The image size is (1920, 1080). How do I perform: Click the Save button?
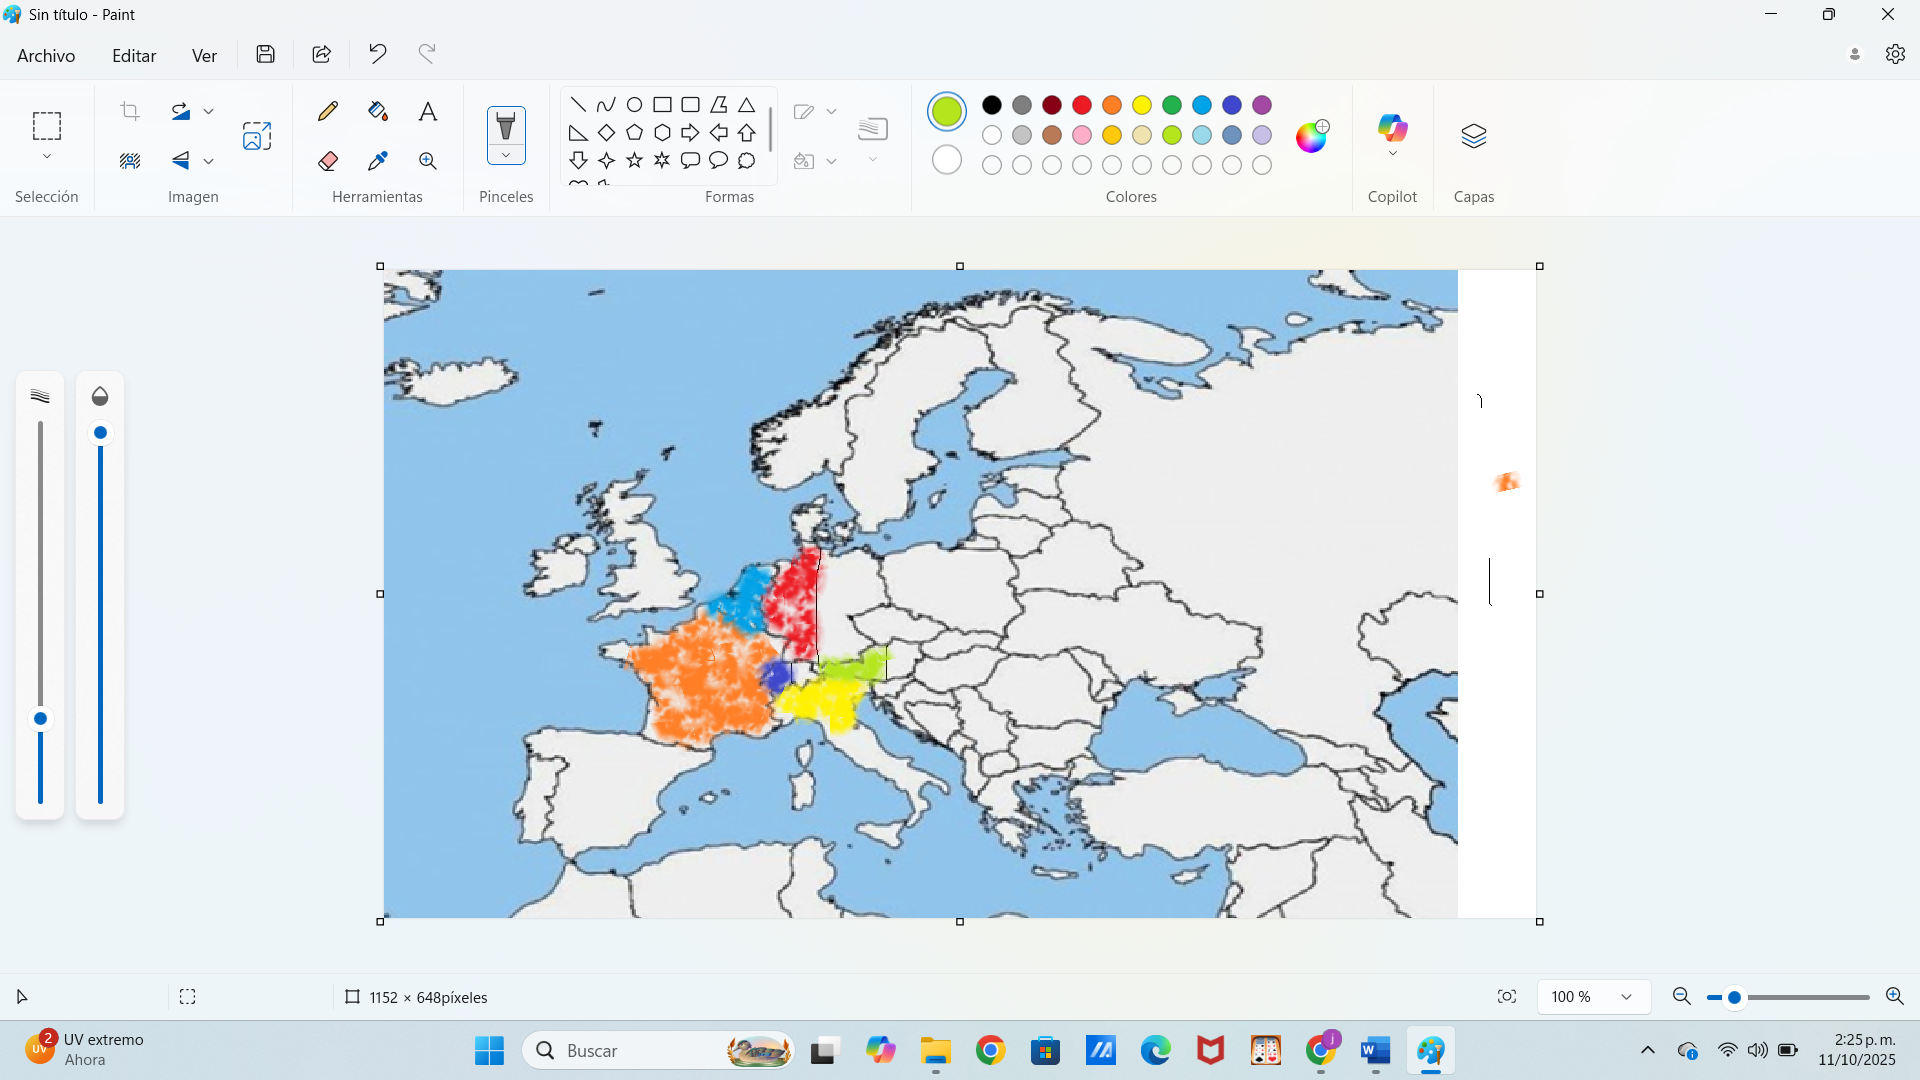click(x=265, y=54)
